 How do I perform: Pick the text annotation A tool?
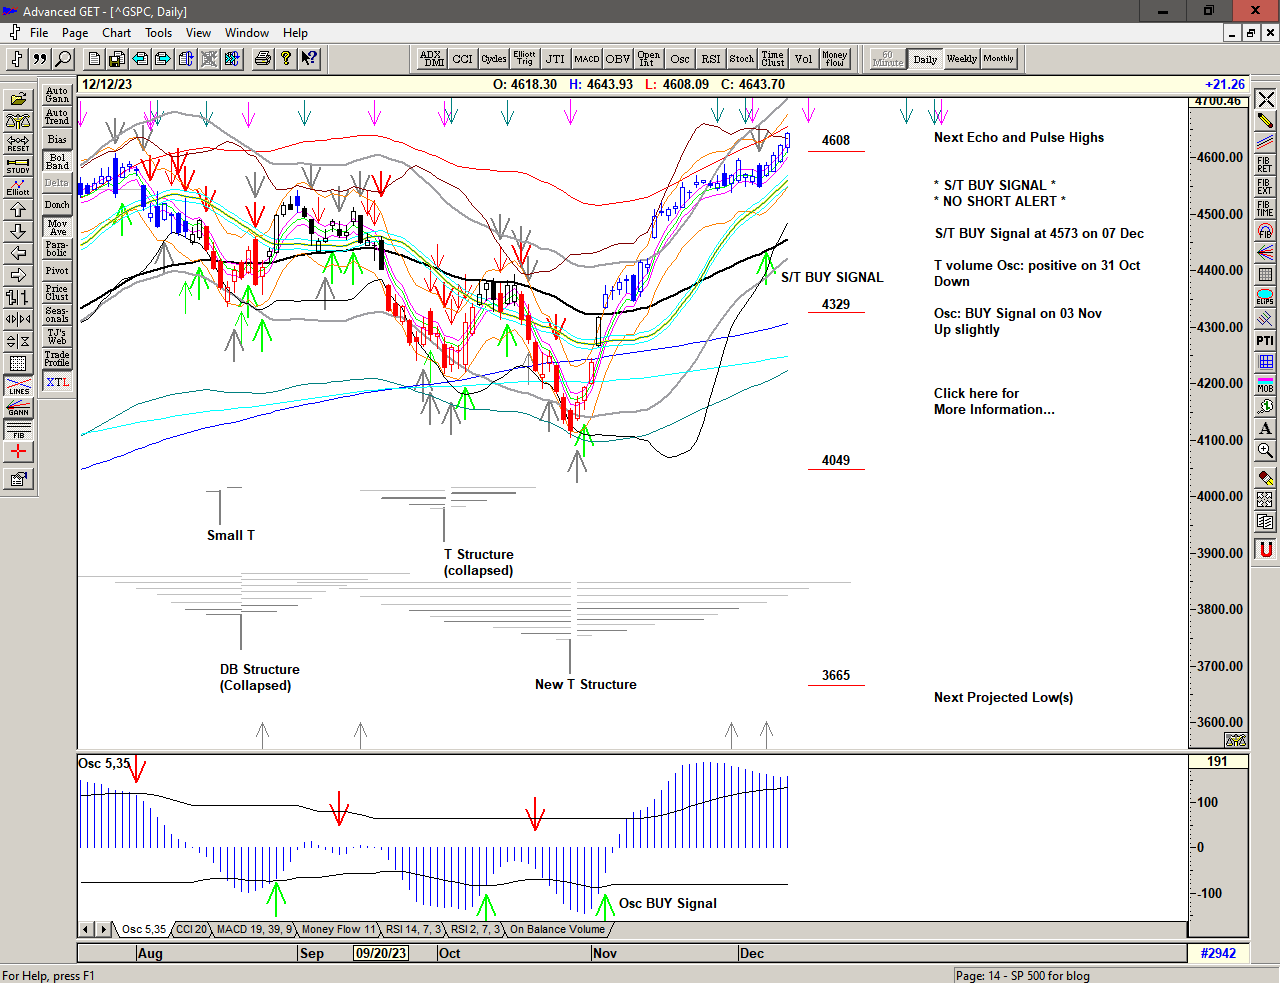(1265, 428)
